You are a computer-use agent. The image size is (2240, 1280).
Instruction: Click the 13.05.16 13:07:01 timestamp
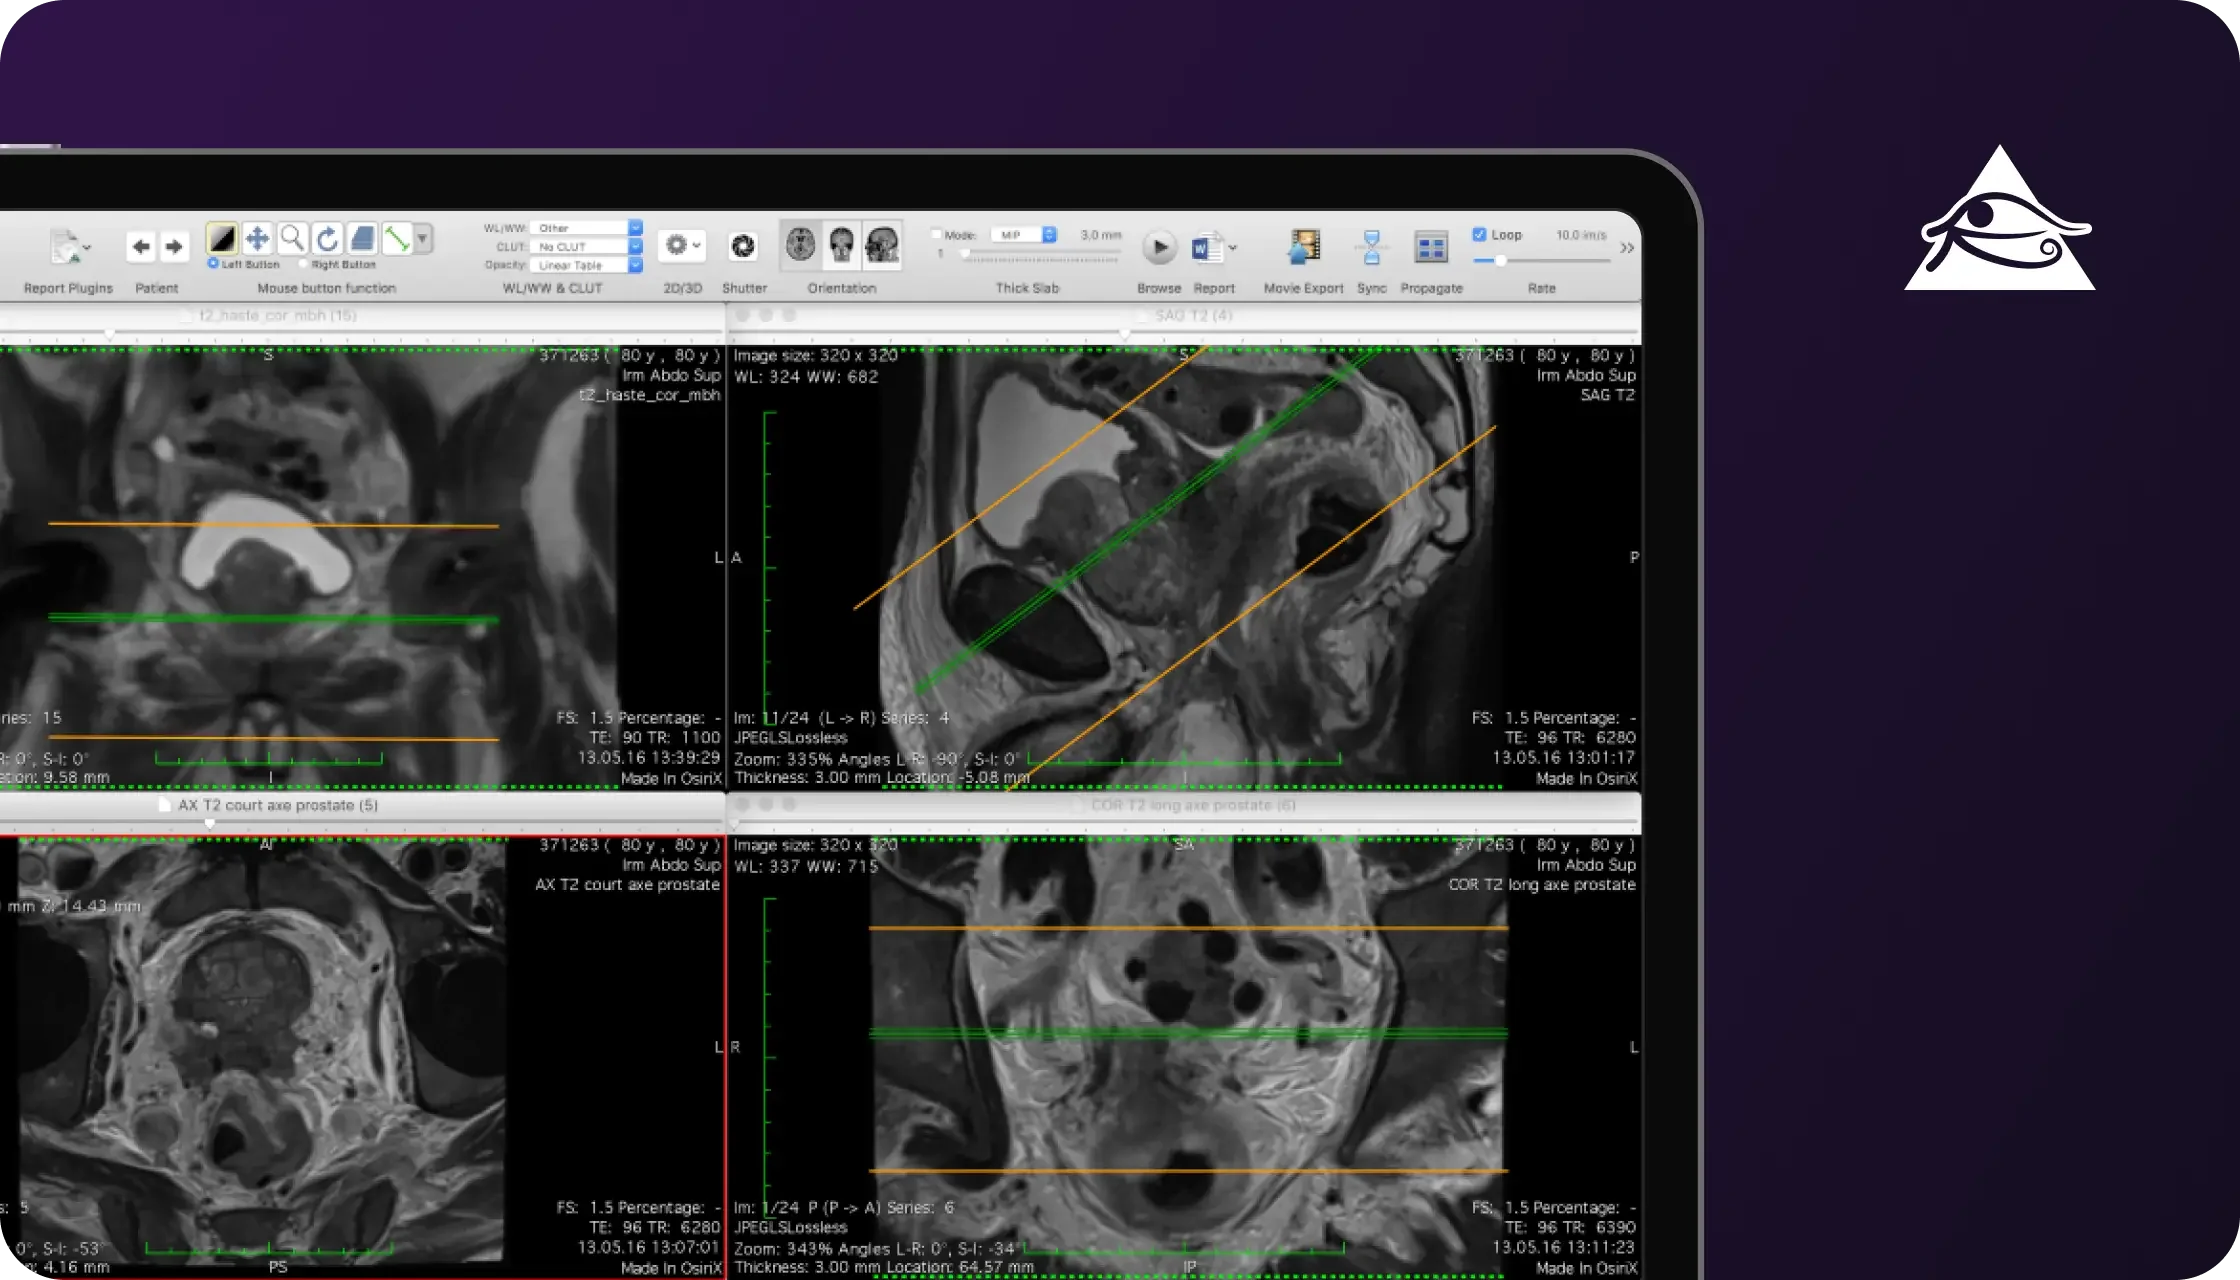click(x=649, y=1248)
